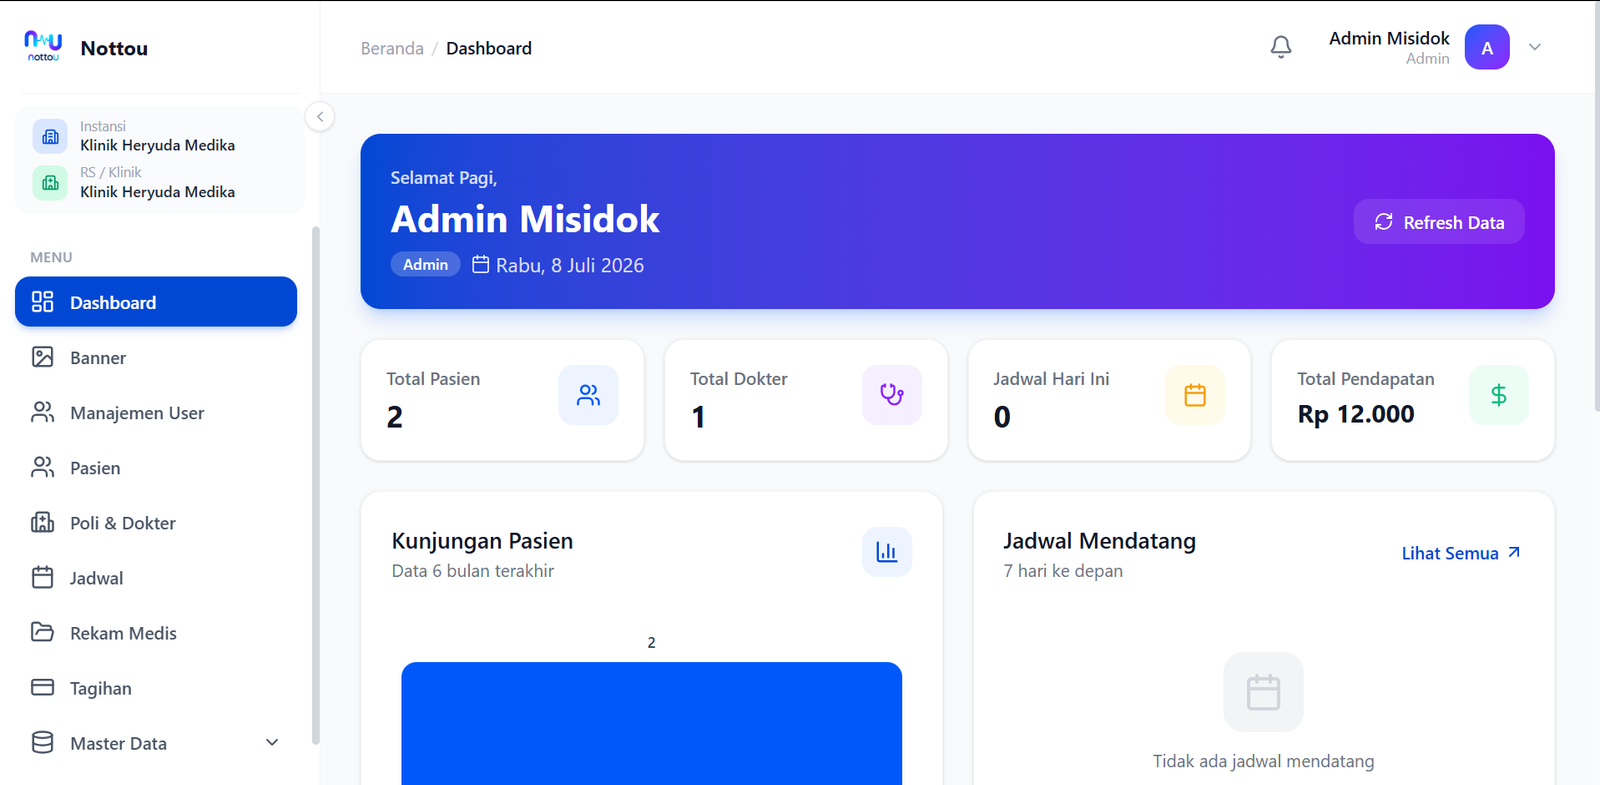Open the Dashboard menu item
Image resolution: width=1600 pixels, height=785 pixels.
[156, 302]
